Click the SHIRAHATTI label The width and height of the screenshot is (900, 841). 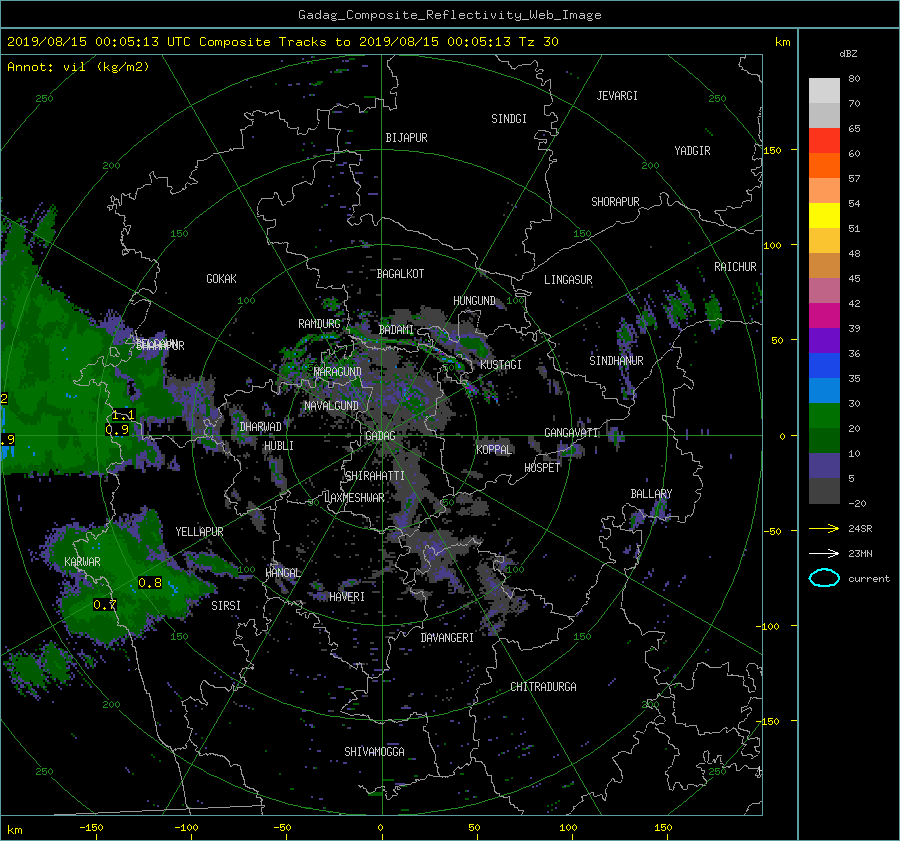pyautogui.click(x=375, y=476)
